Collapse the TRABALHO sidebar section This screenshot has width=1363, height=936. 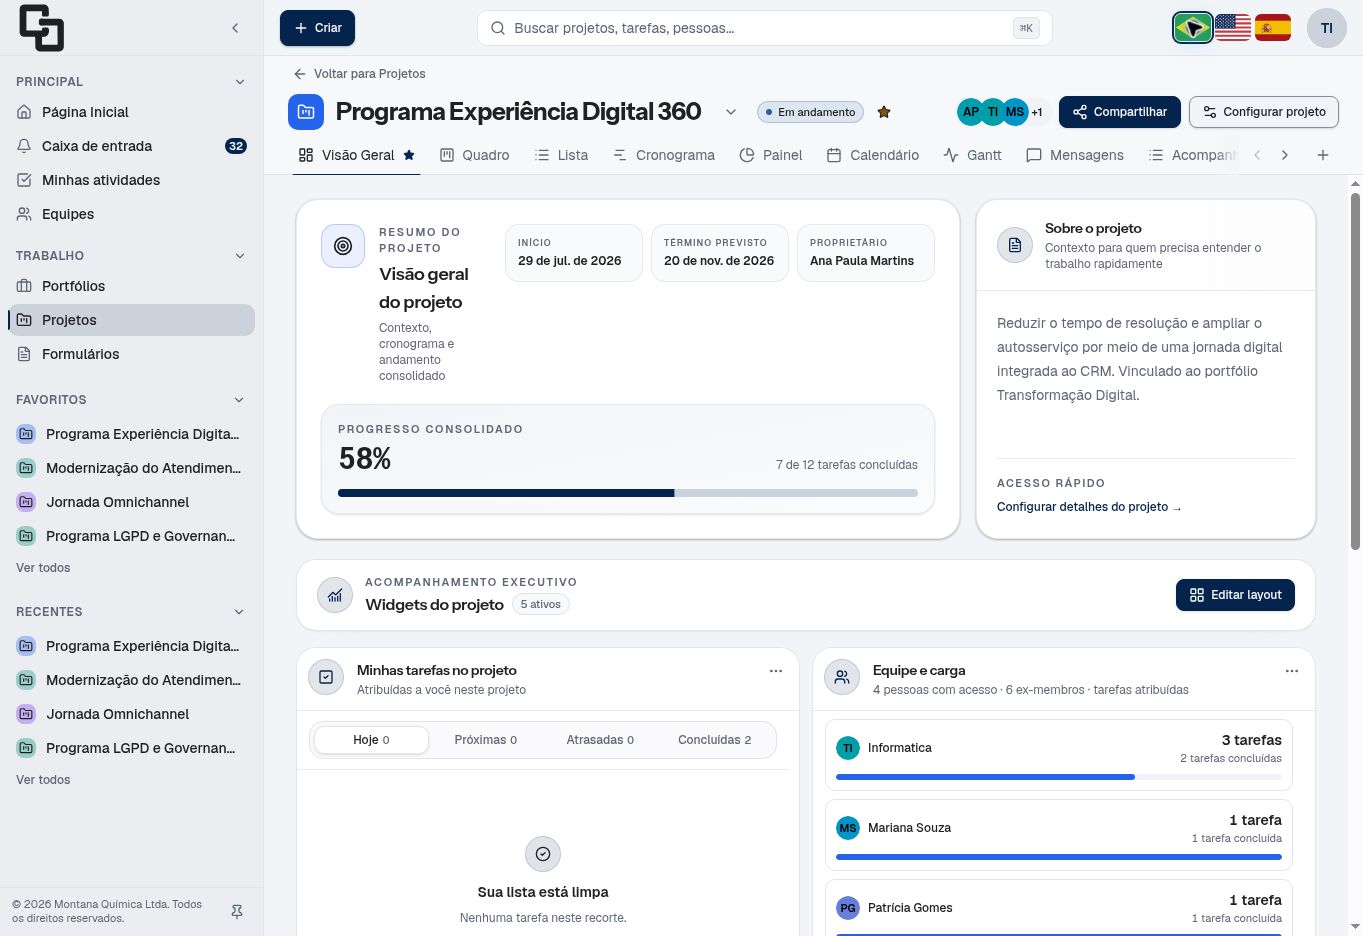coord(239,256)
